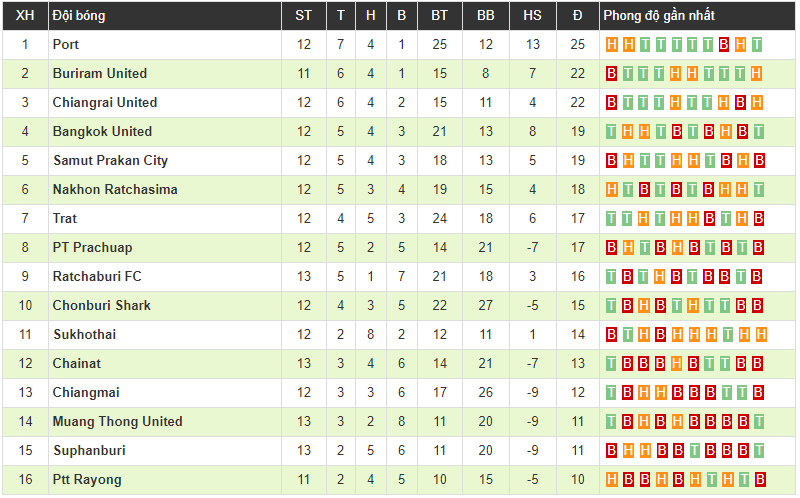
Task: Click the first form badge in Chainat row
Action: pyautogui.click(x=612, y=364)
